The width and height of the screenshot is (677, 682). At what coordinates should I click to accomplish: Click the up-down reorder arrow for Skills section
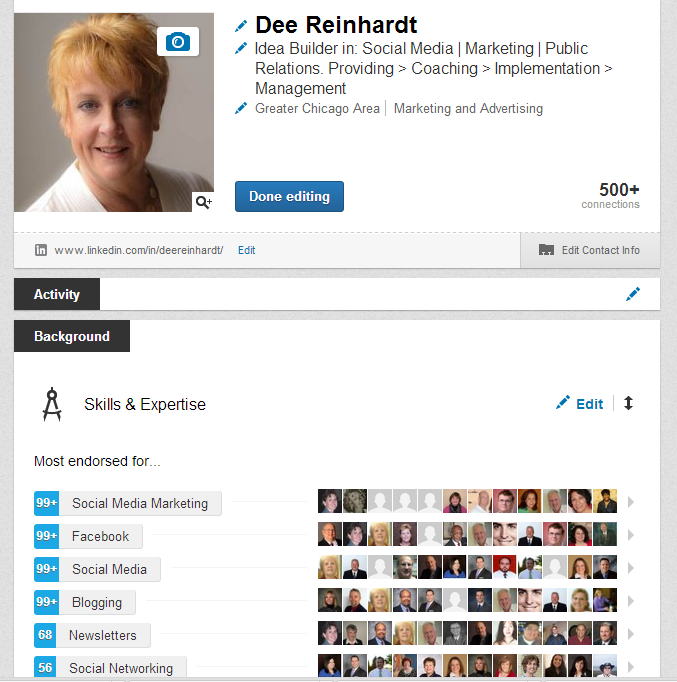coord(628,403)
